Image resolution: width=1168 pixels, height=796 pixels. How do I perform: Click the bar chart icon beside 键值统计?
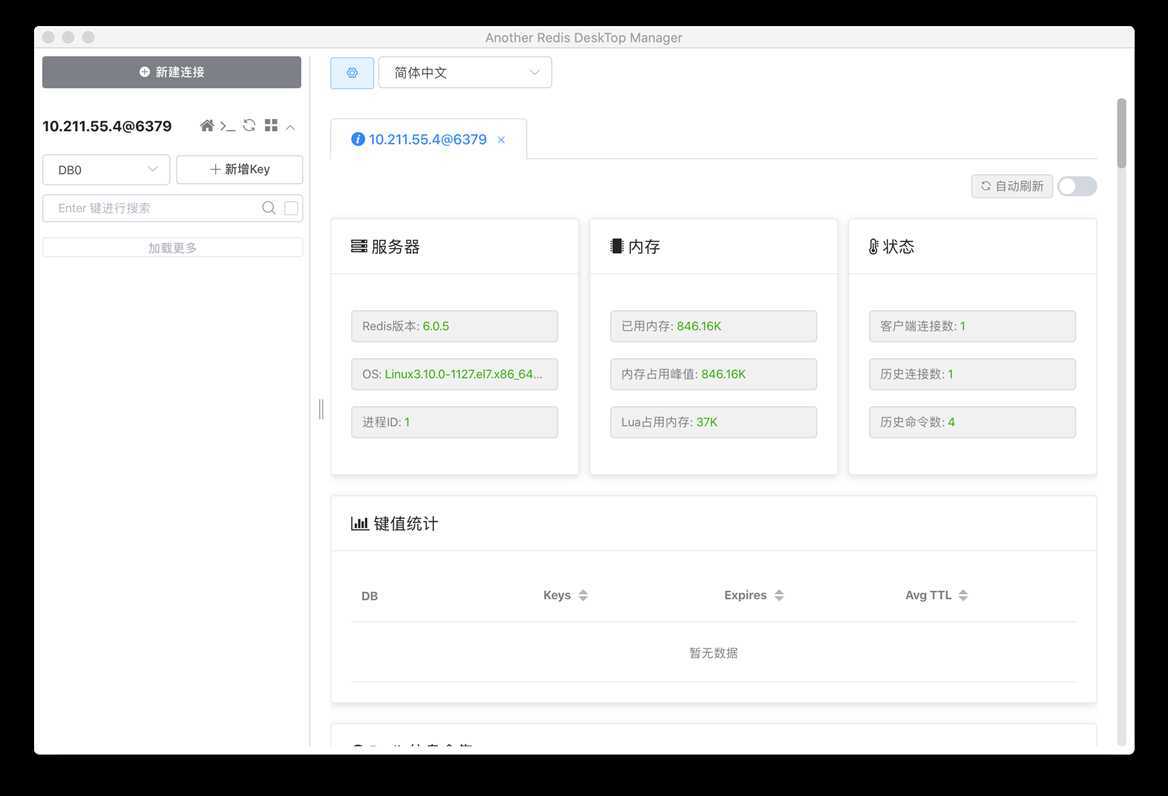pos(360,523)
